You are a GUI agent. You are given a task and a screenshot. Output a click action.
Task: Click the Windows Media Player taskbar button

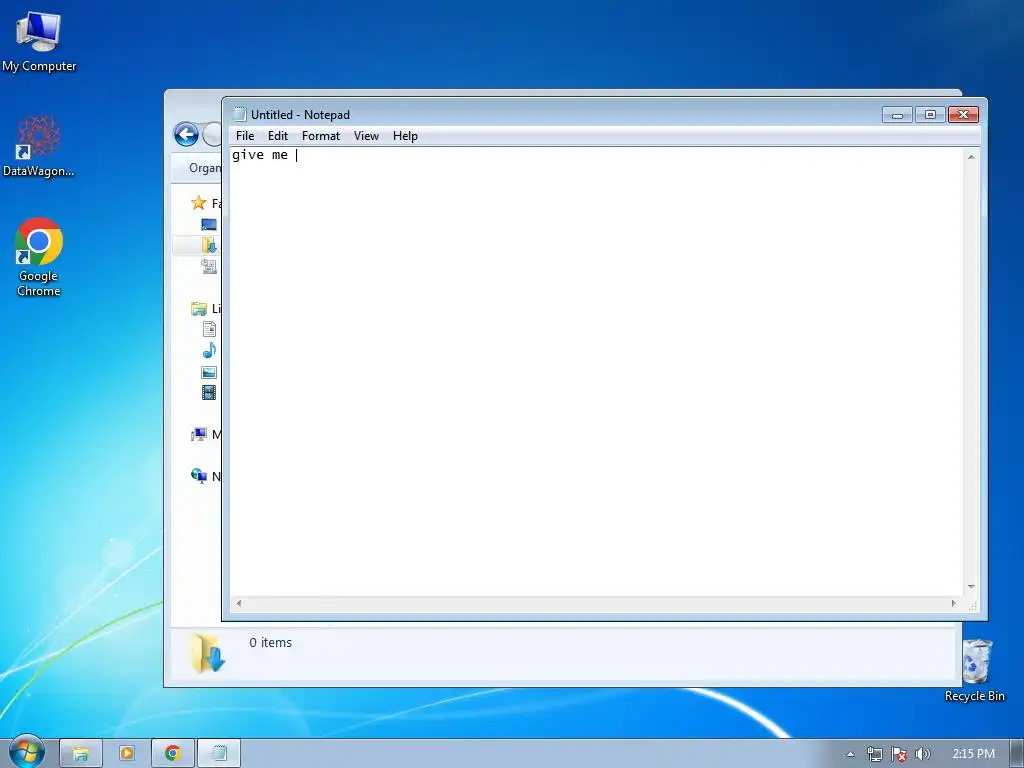point(127,754)
